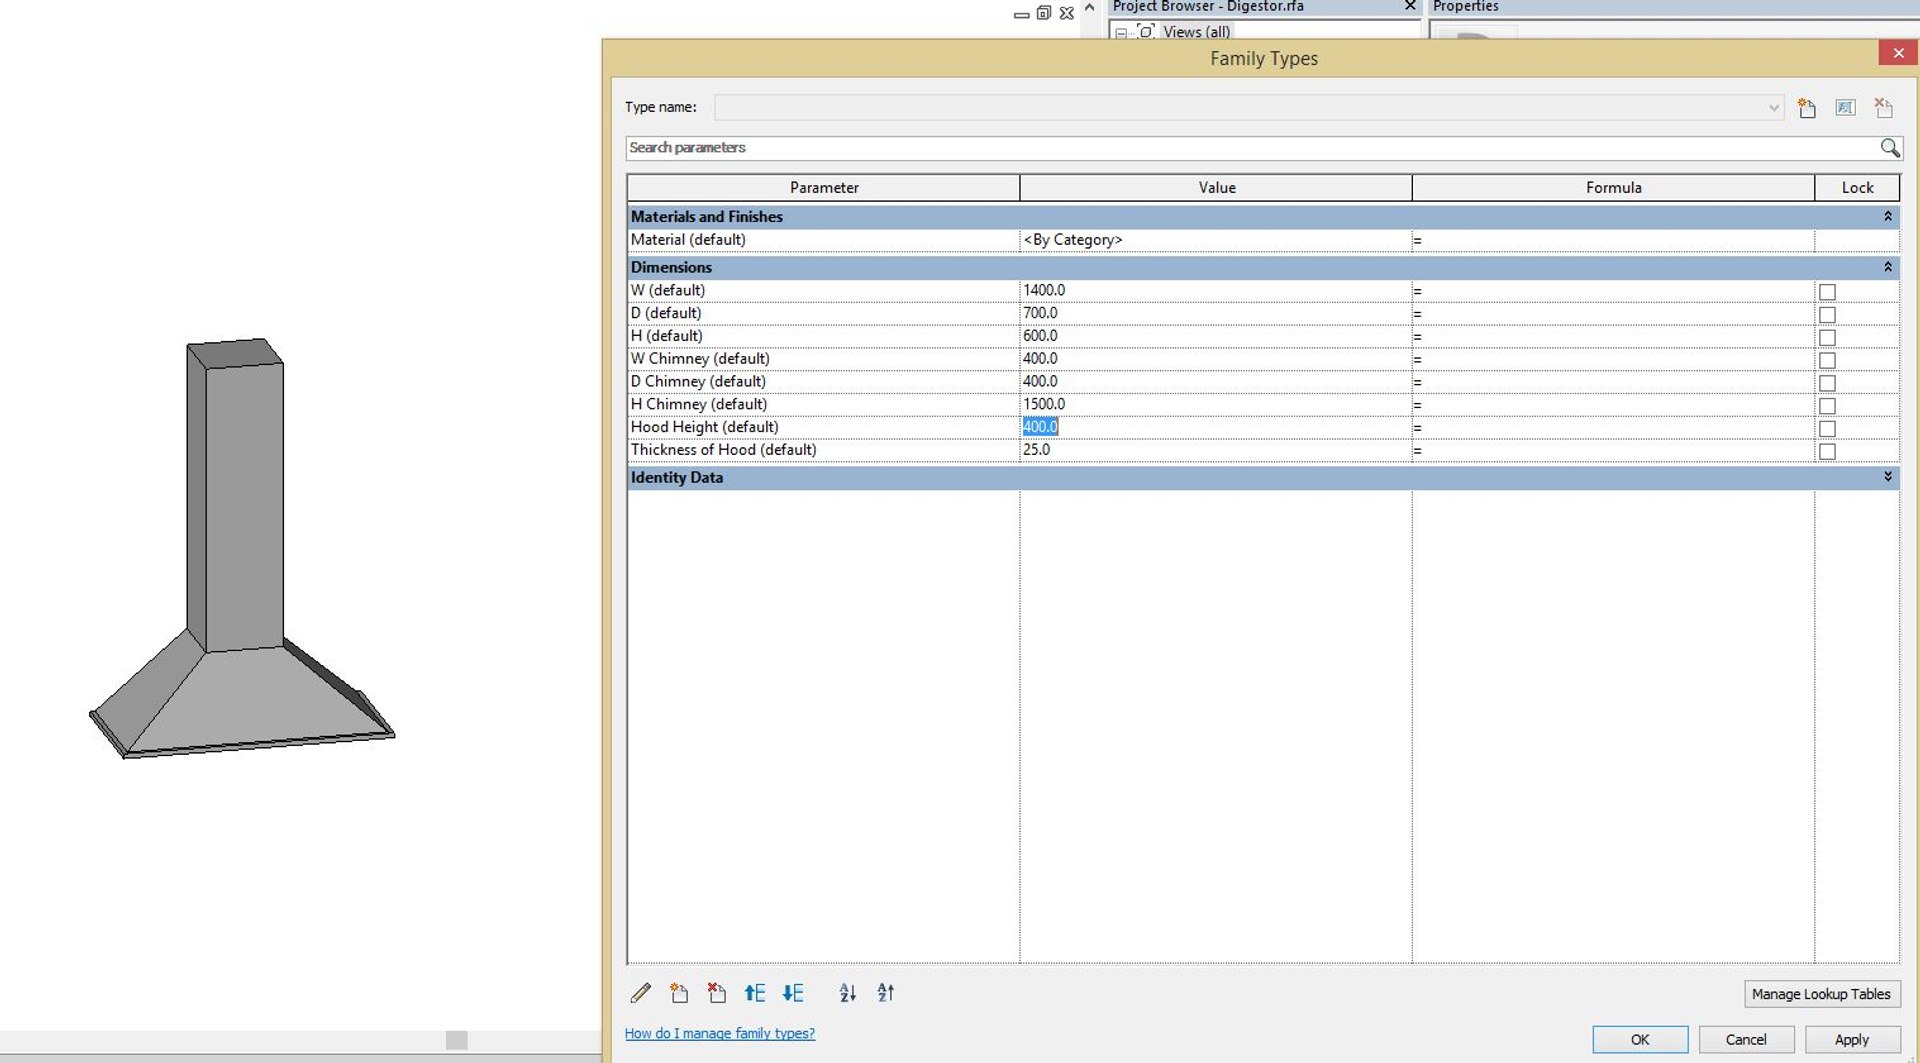Click the Move Parameter Up icon
The width and height of the screenshot is (1920, 1063).
click(x=755, y=993)
